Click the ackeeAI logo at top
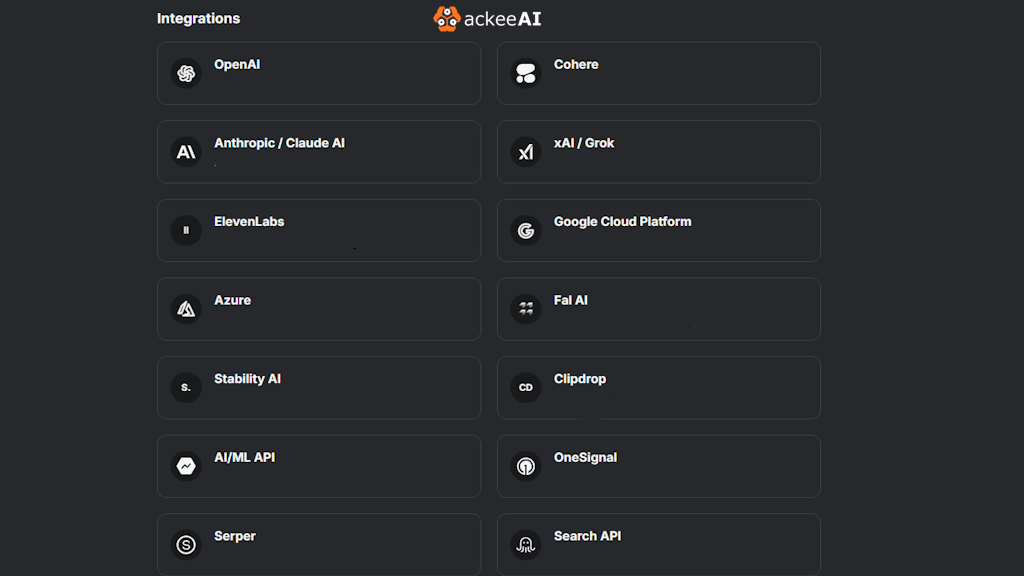The height and width of the screenshot is (576, 1024). [487, 19]
